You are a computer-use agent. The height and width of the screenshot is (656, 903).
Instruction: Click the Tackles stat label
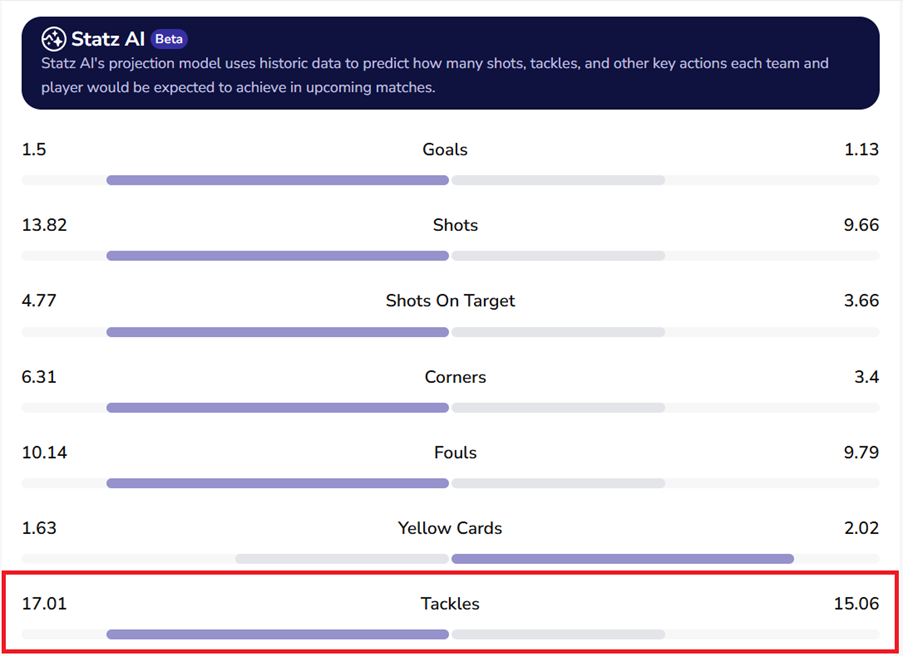pos(450,604)
